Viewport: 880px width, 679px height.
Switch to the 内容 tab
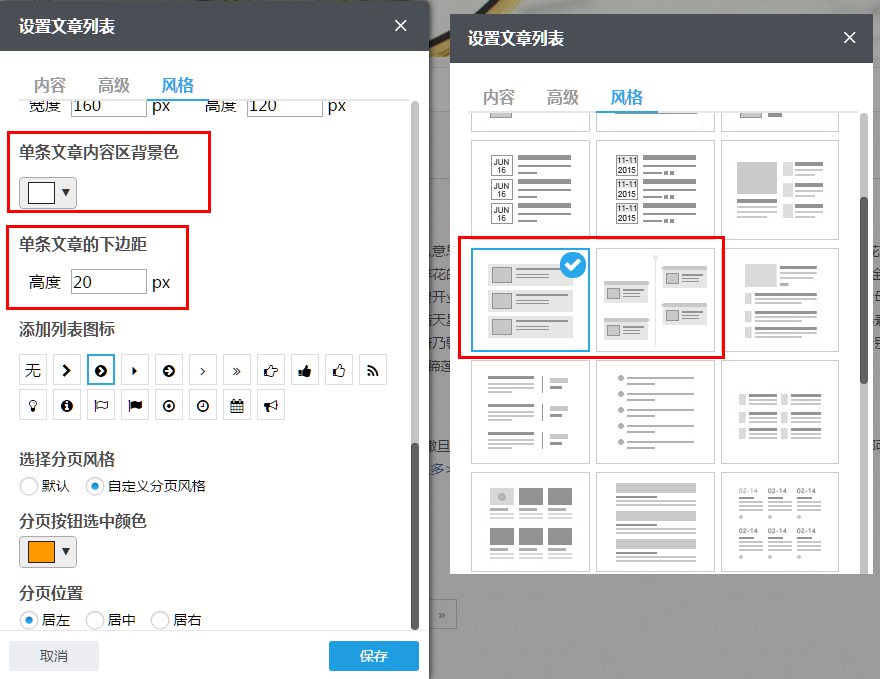[x=50, y=85]
